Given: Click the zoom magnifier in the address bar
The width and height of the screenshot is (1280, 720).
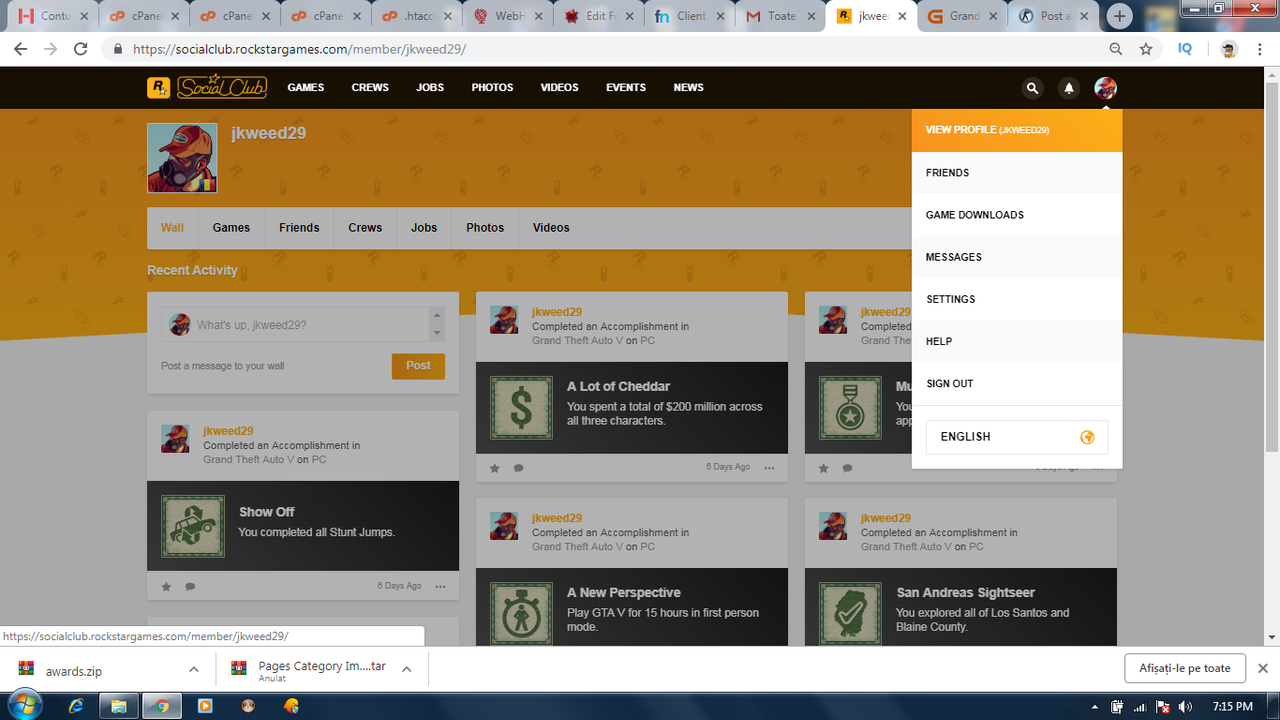Looking at the screenshot, I should [1116, 49].
